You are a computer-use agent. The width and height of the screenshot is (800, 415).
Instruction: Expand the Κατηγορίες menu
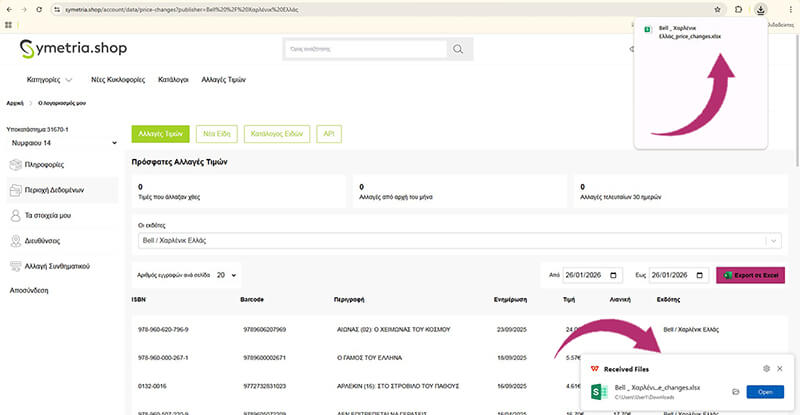click(49, 80)
